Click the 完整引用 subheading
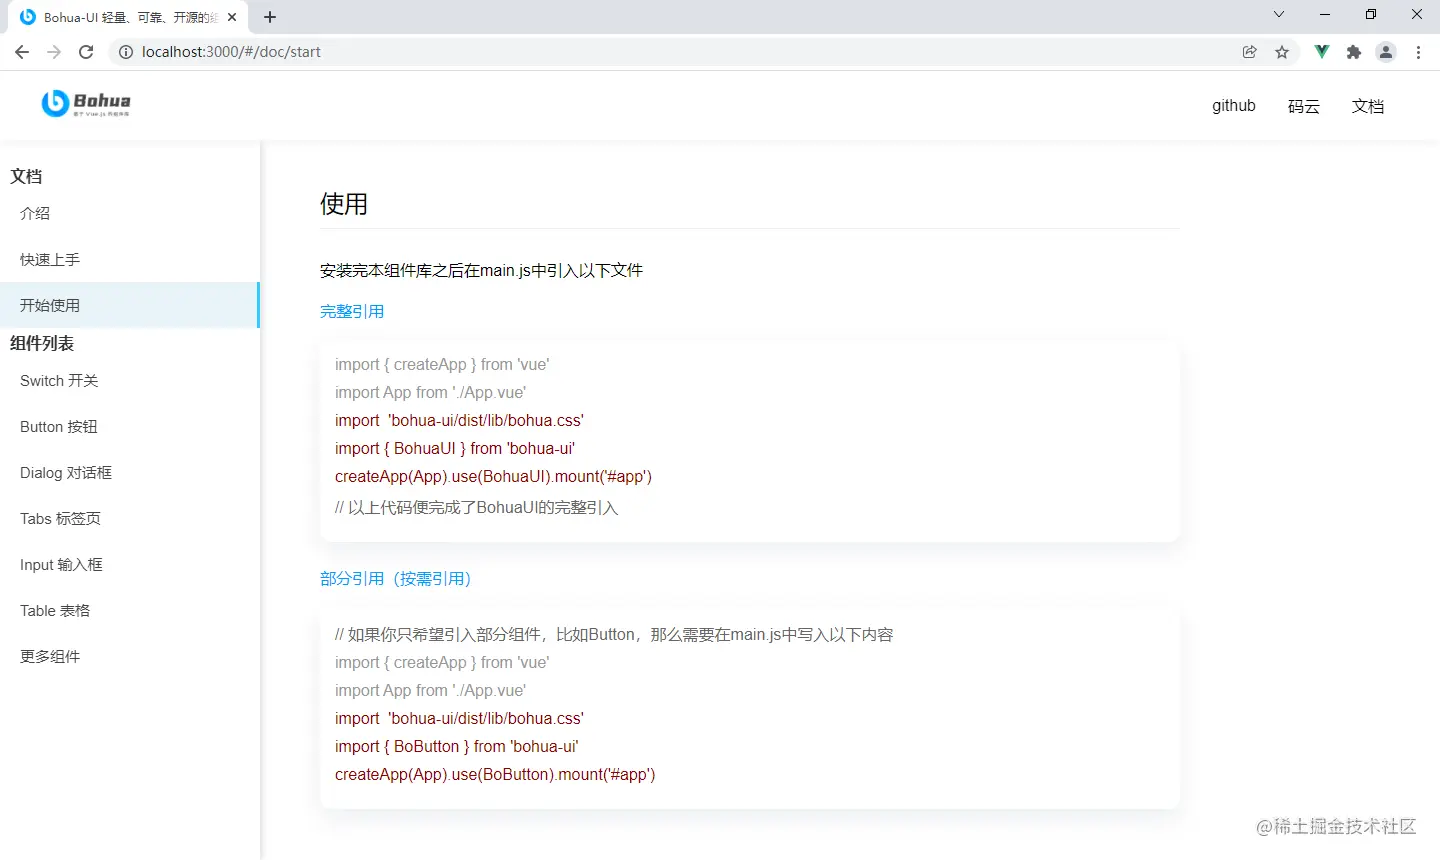 tap(352, 311)
